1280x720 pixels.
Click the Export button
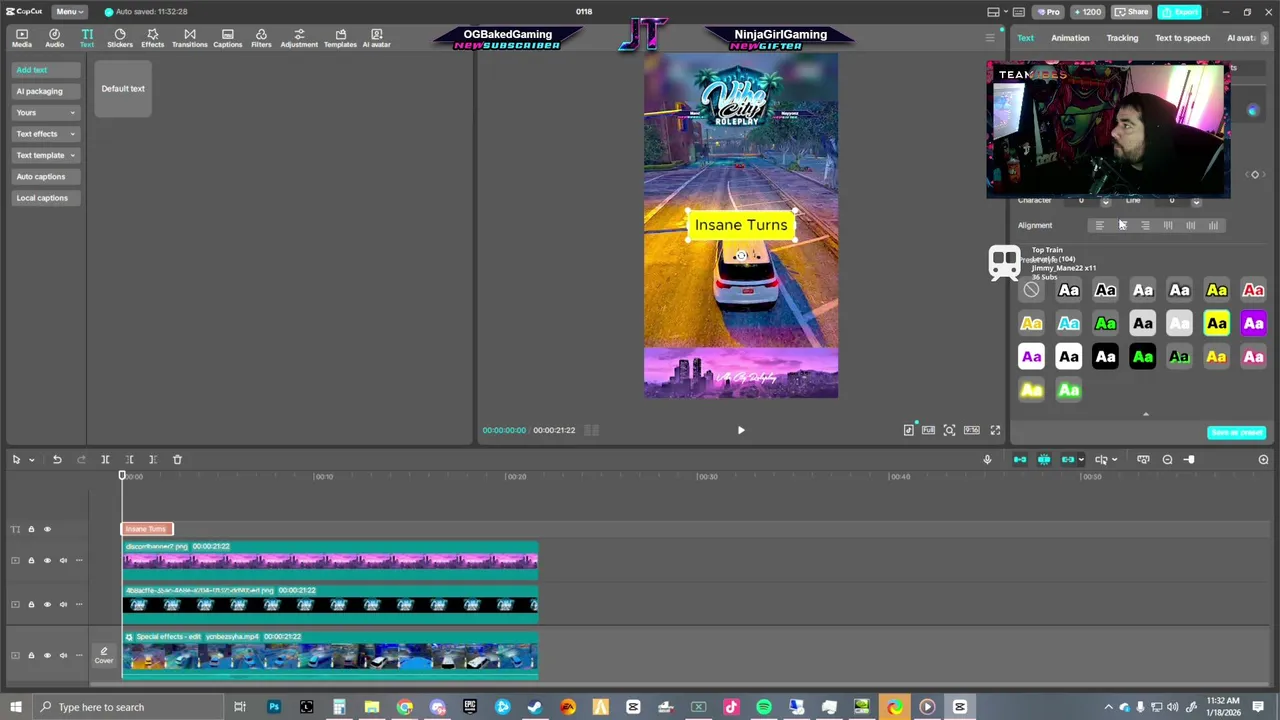click(1180, 12)
